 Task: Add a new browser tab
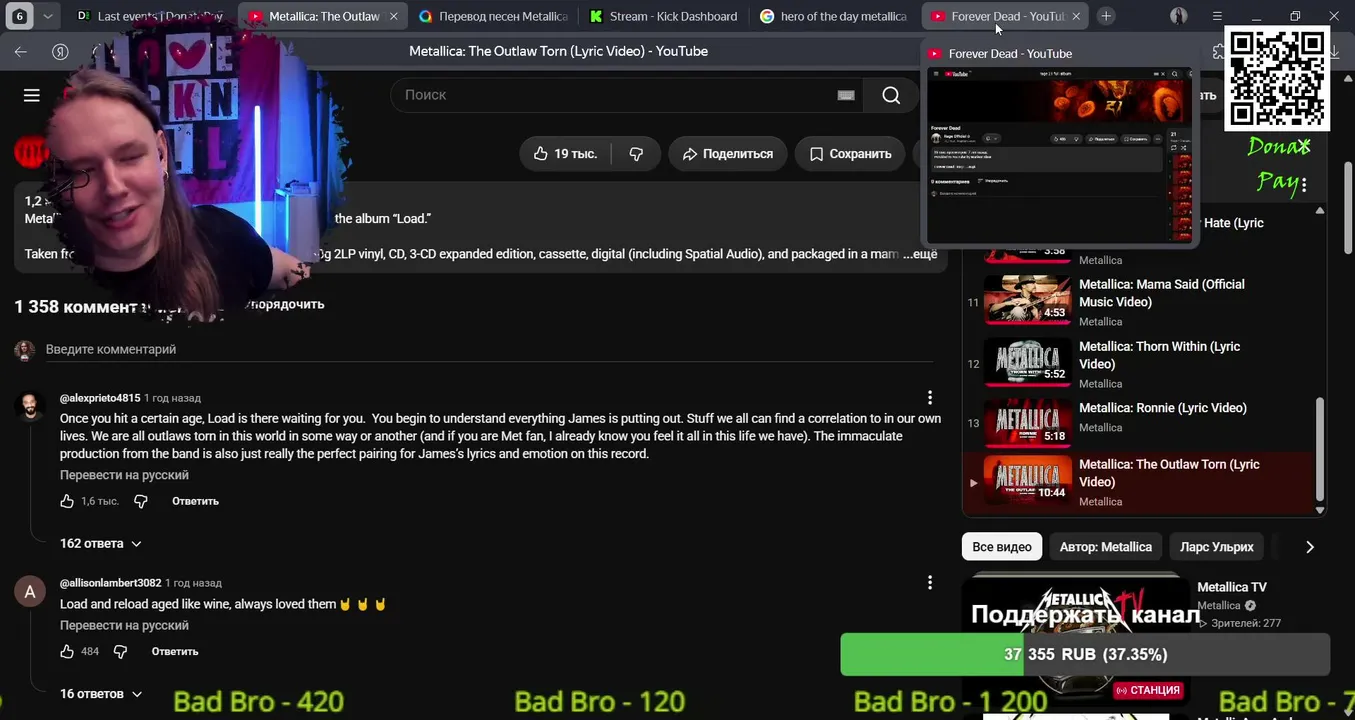(1106, 16)
